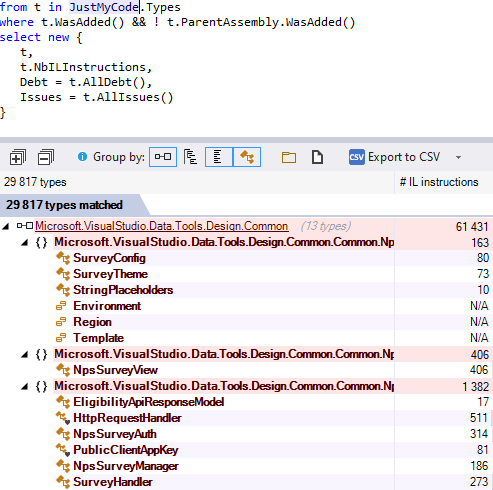Toggle group by type button
Viewport: 493px width, 490px height.
point(247,157)
